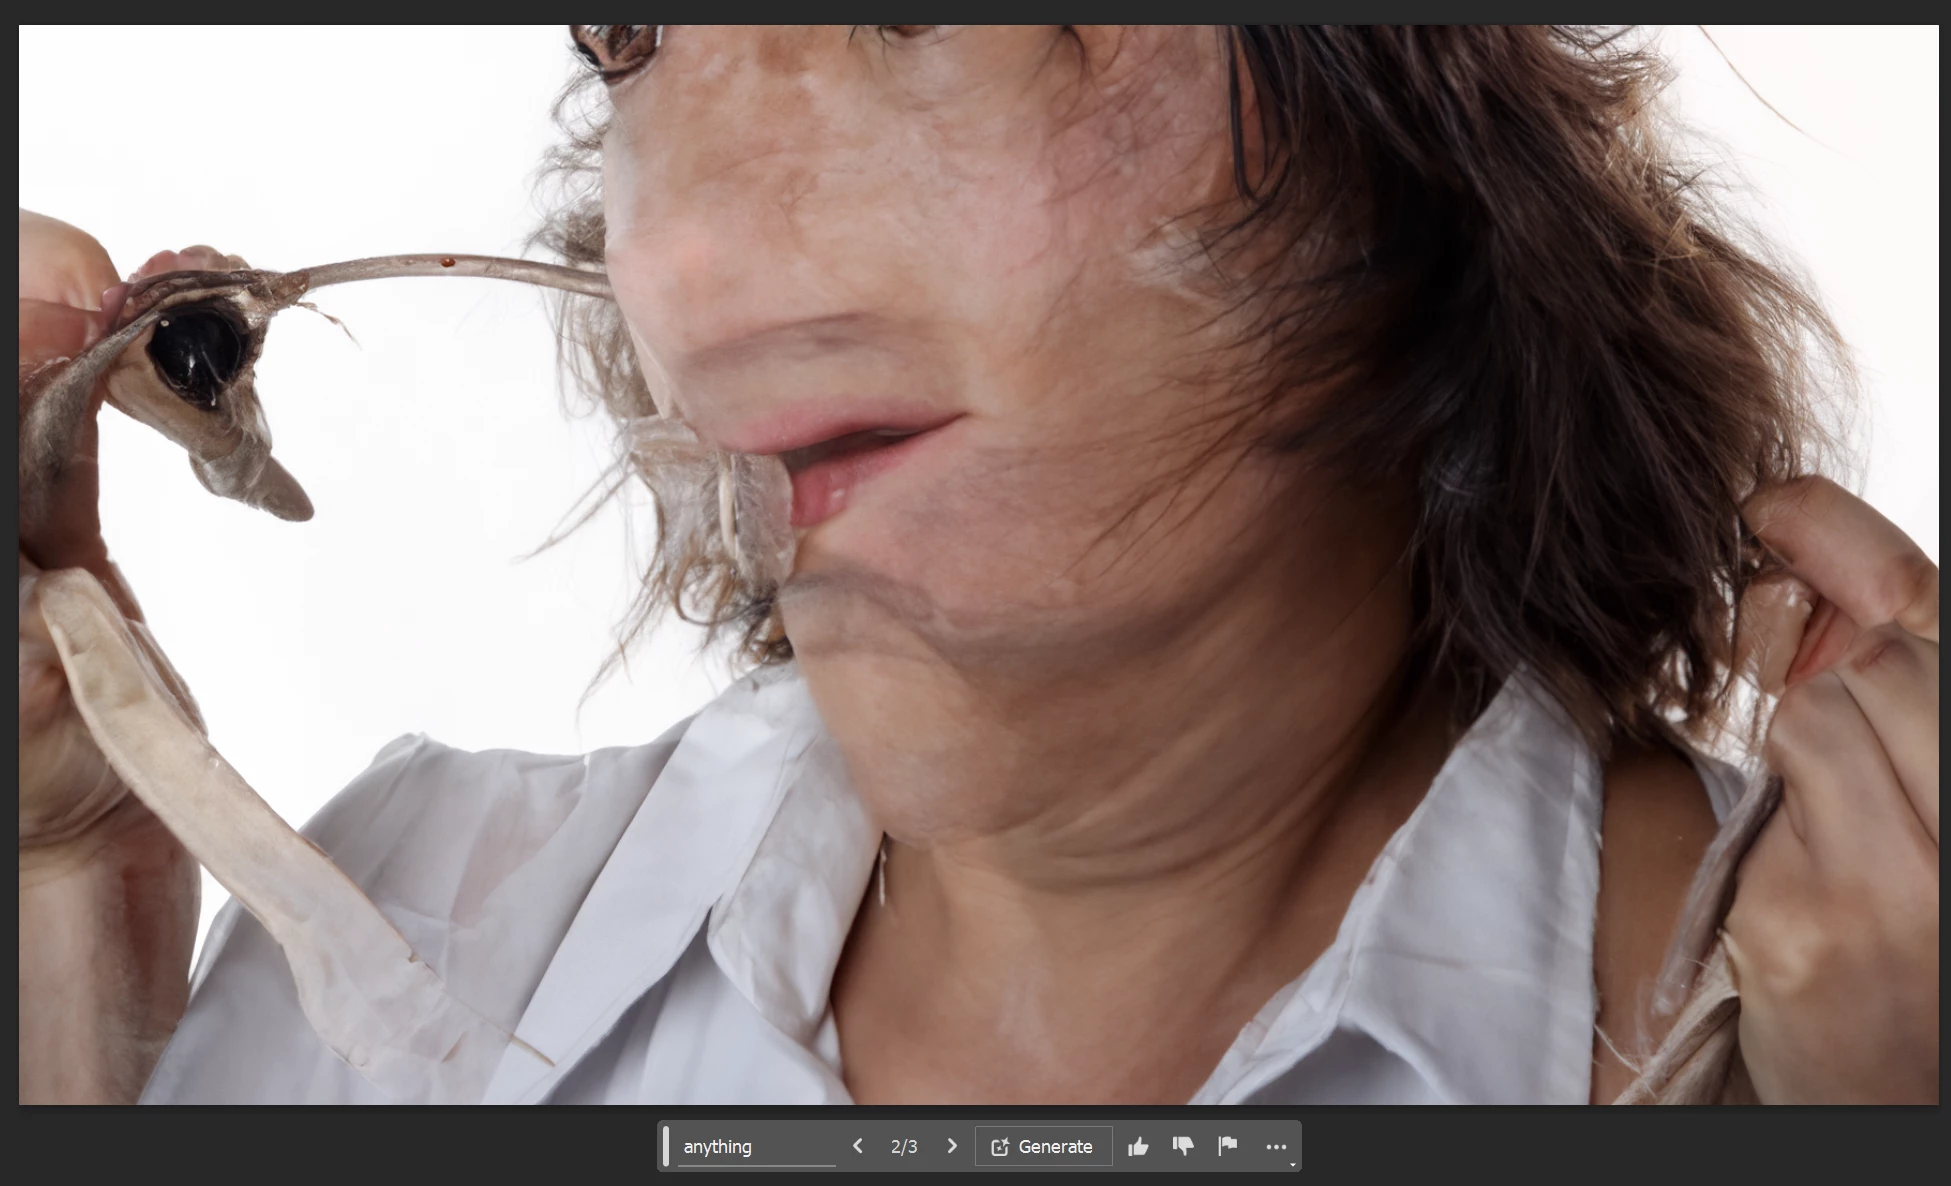Screen dimensions: 1951x1186
Task: Click thumbs up to rate variation
Action: coord(1138,1146)
